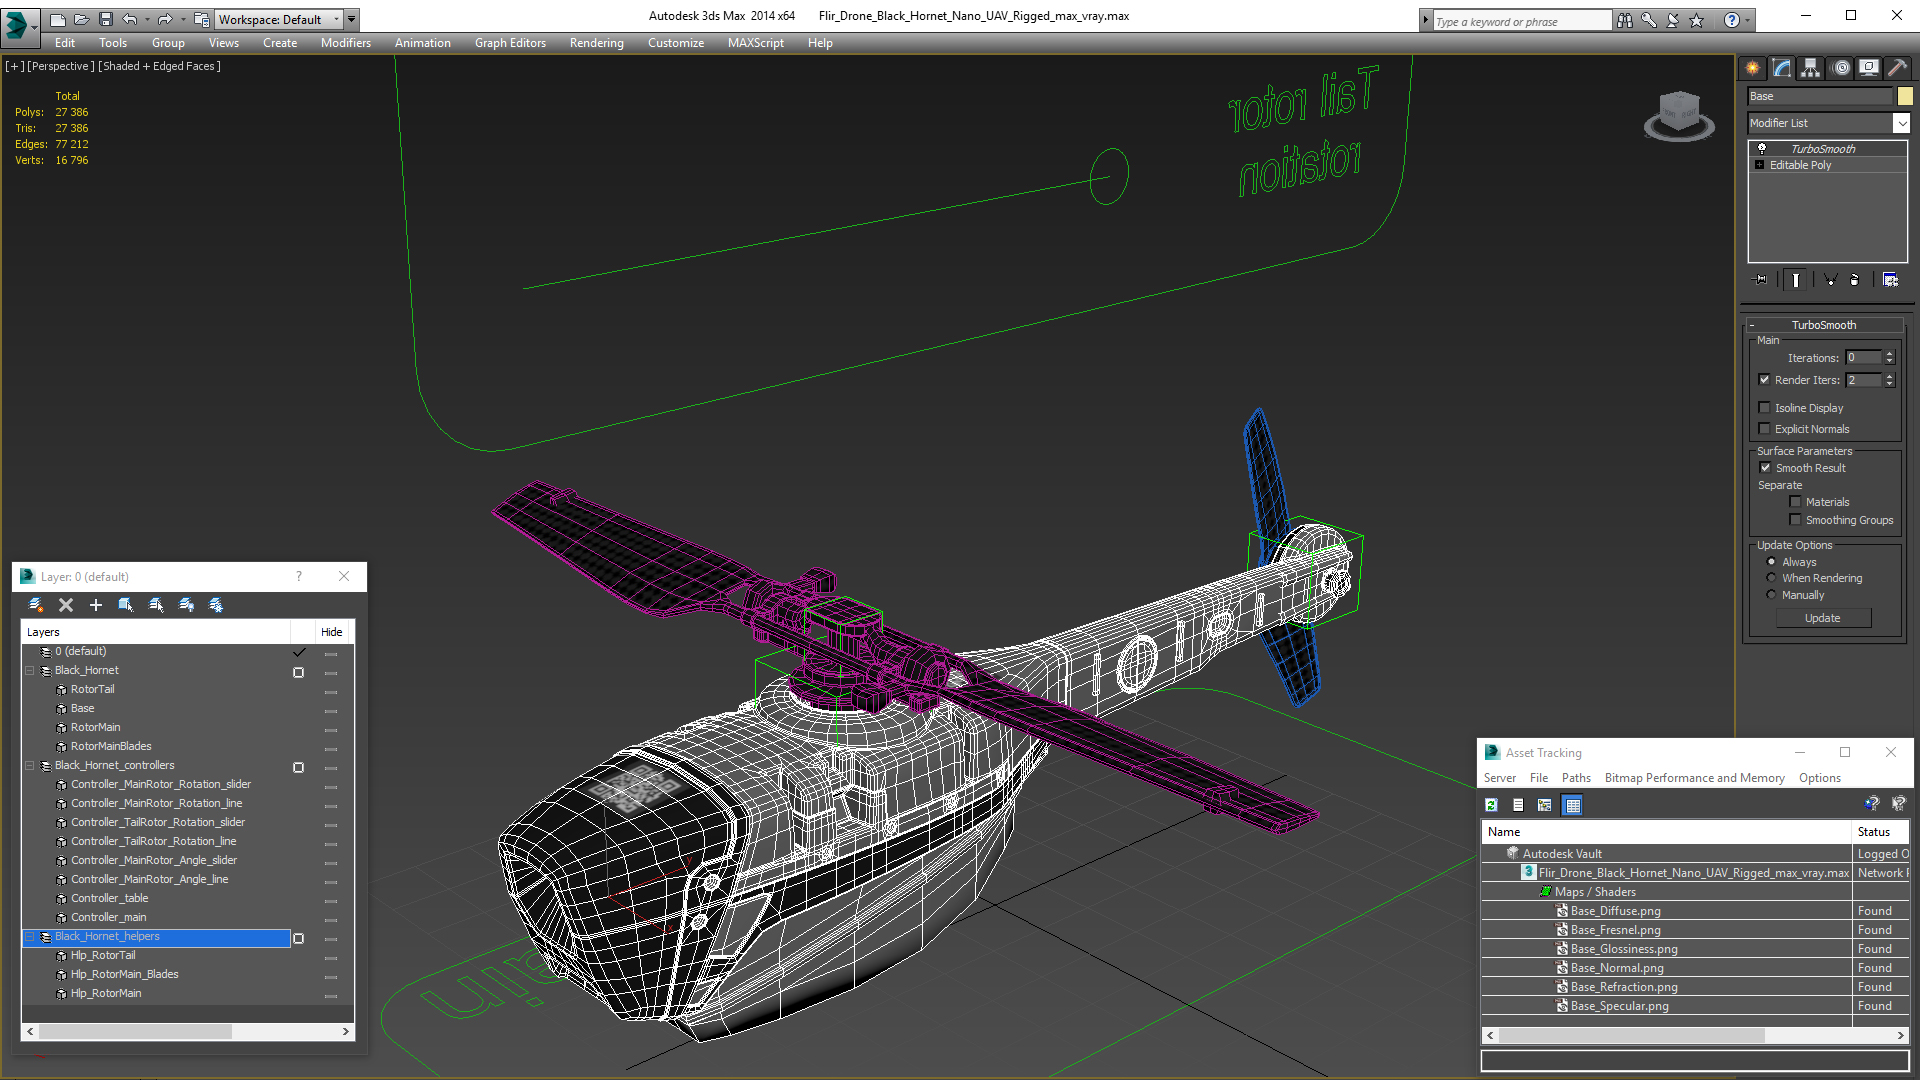Open the Graph Editors menu
This screenshot has width=1920, height=1080.
point(510,43)
